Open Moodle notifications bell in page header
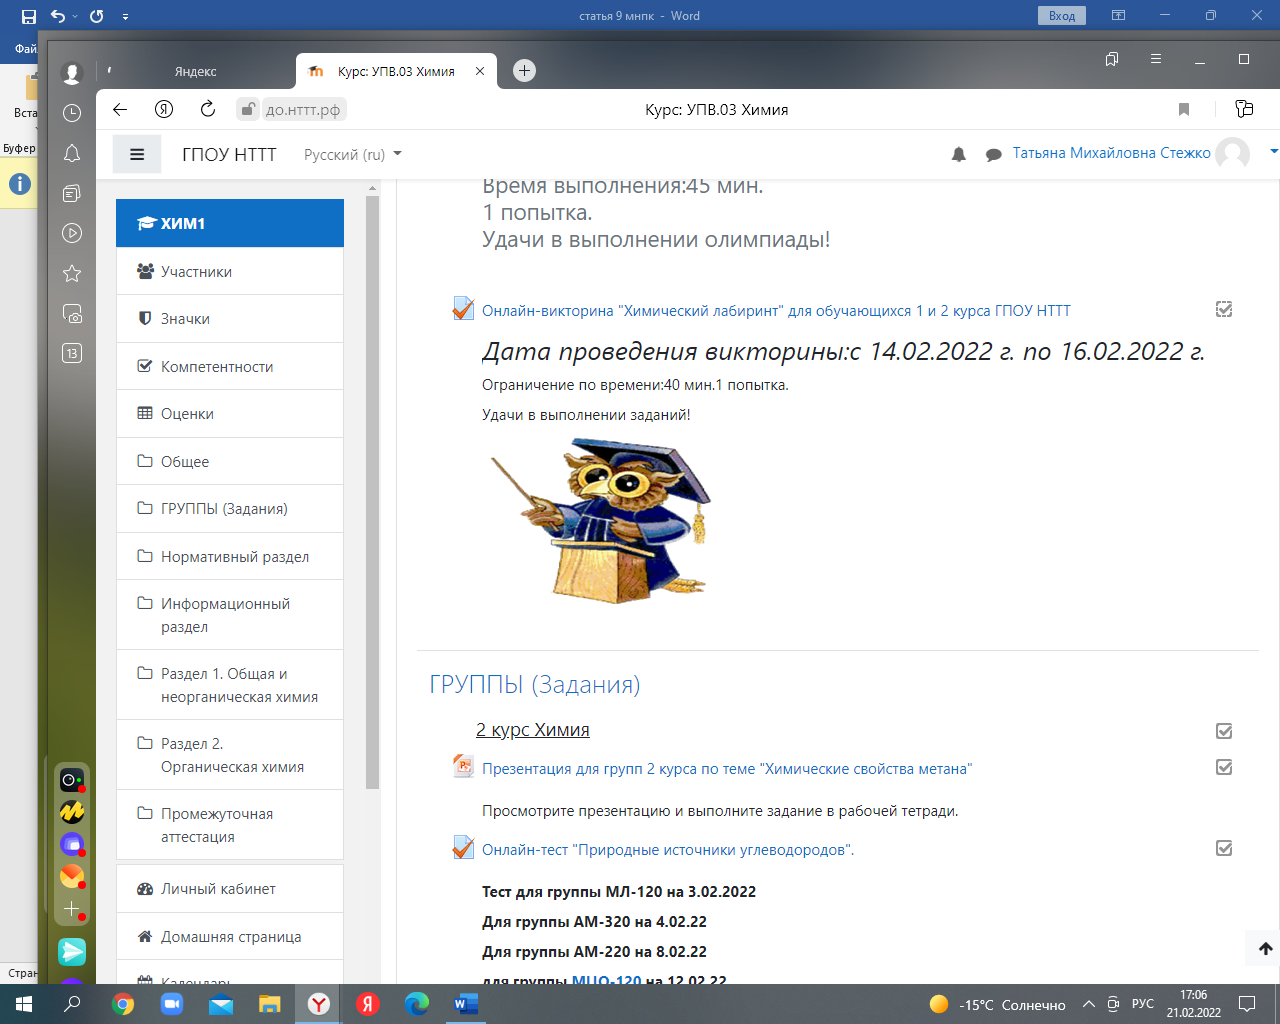The width and height of the screenshot is (1280, 1024). [959, 154]
